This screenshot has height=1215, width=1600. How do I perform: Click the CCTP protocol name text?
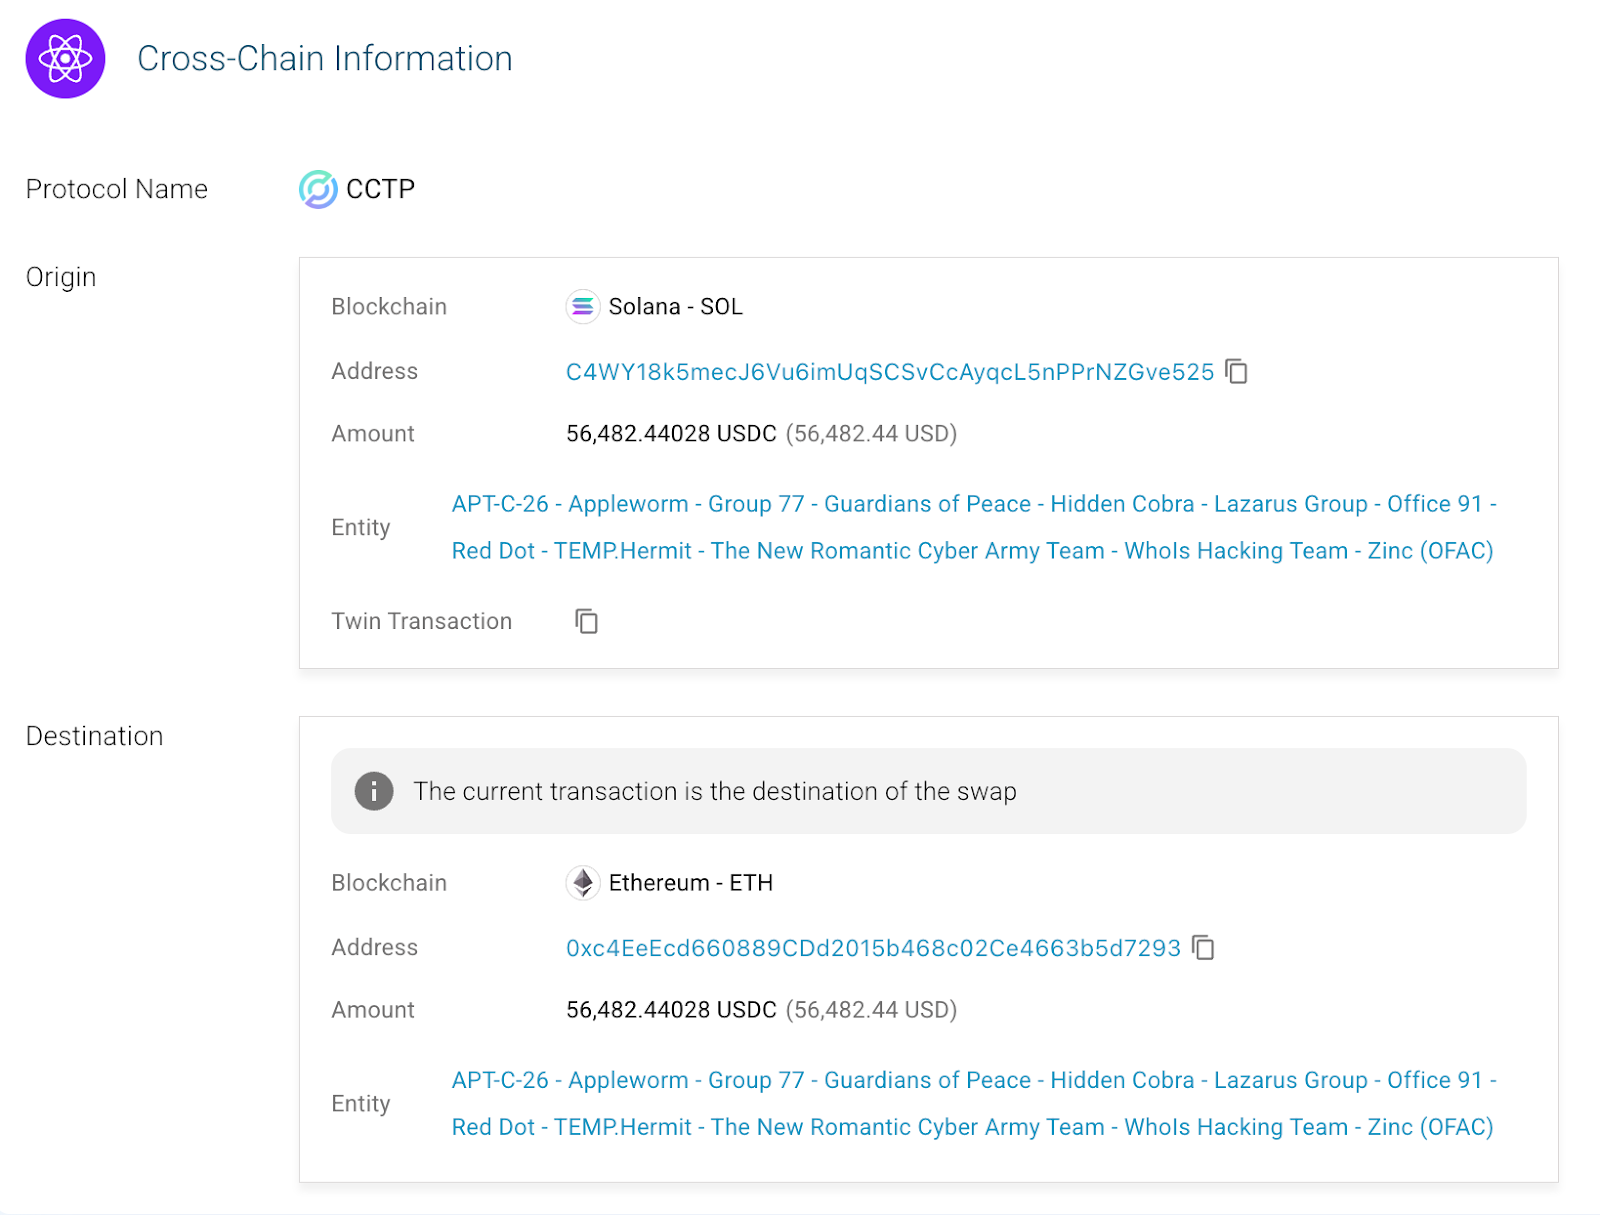(x=380, y=189)
